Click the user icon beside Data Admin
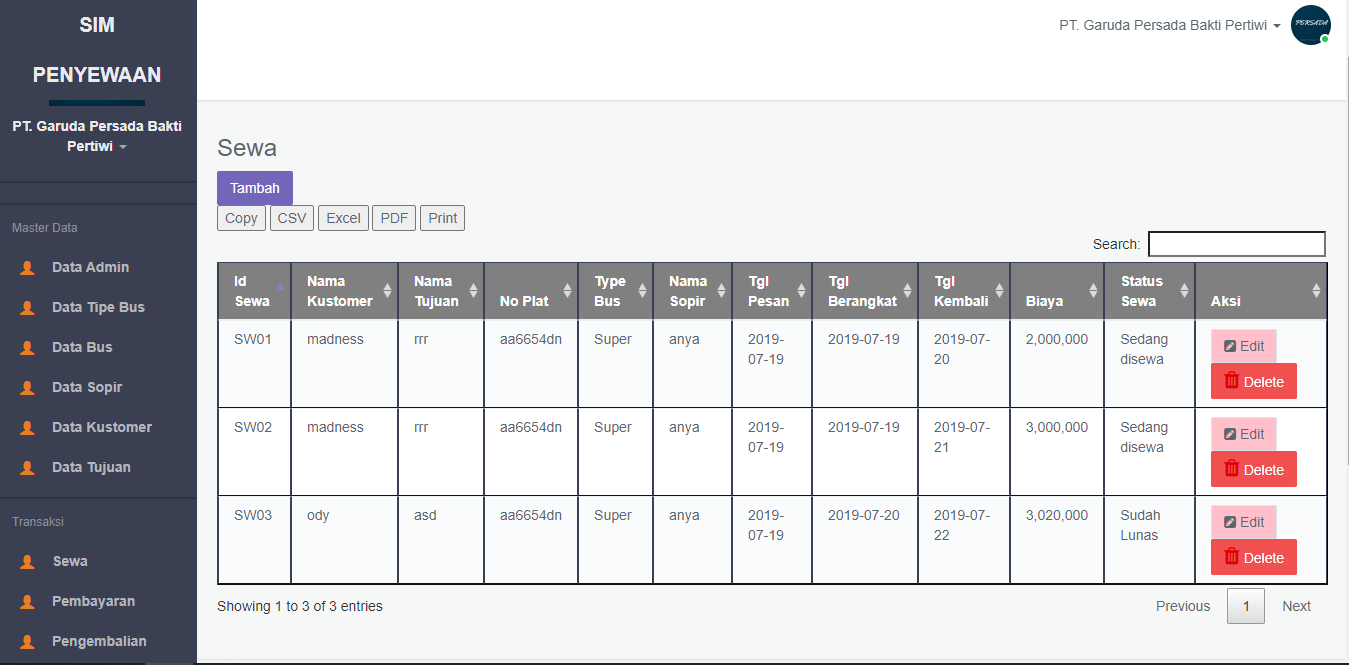Viewport: 1349px width, 665px height. (28, 268)
